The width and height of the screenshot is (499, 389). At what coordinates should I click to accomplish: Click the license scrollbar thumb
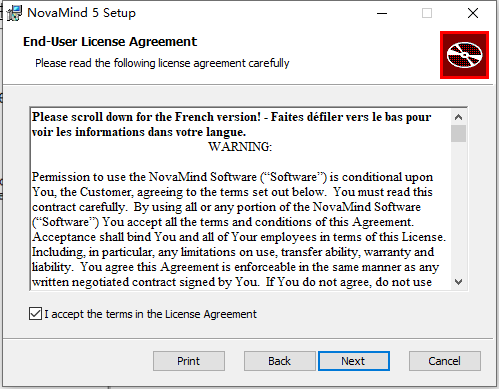click(458, 134)
